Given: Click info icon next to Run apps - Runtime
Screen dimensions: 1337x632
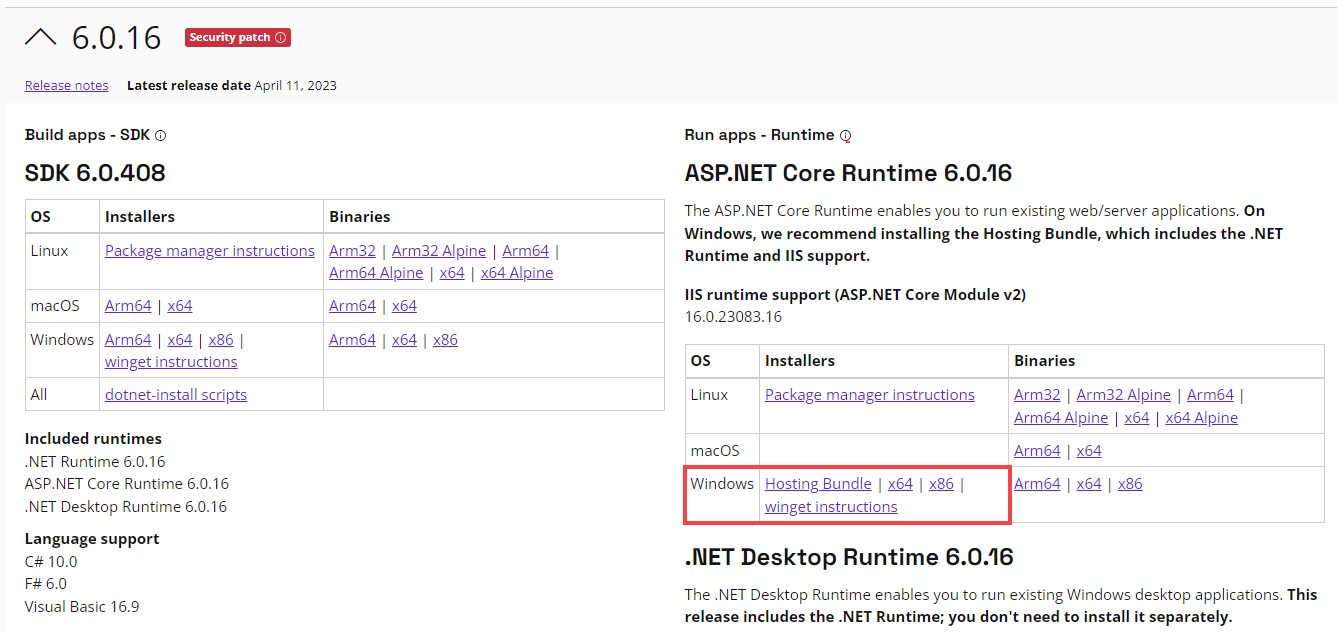Looking at the screenshot, I should coord(845,135).
